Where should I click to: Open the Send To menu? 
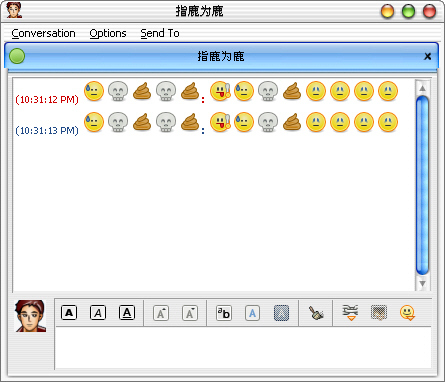click(x=160, y=33)
